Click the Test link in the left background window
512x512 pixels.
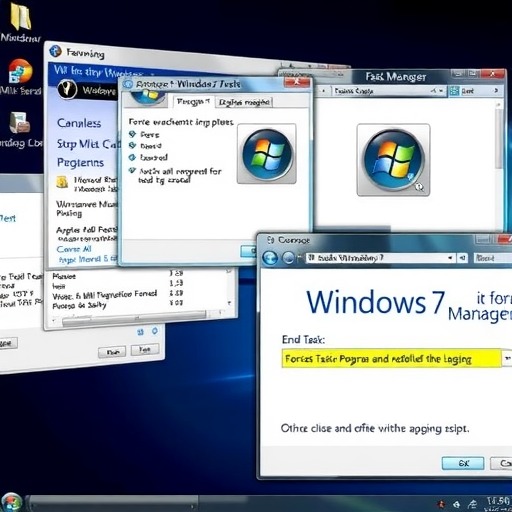pyautogui.click(x=8, y=218)
